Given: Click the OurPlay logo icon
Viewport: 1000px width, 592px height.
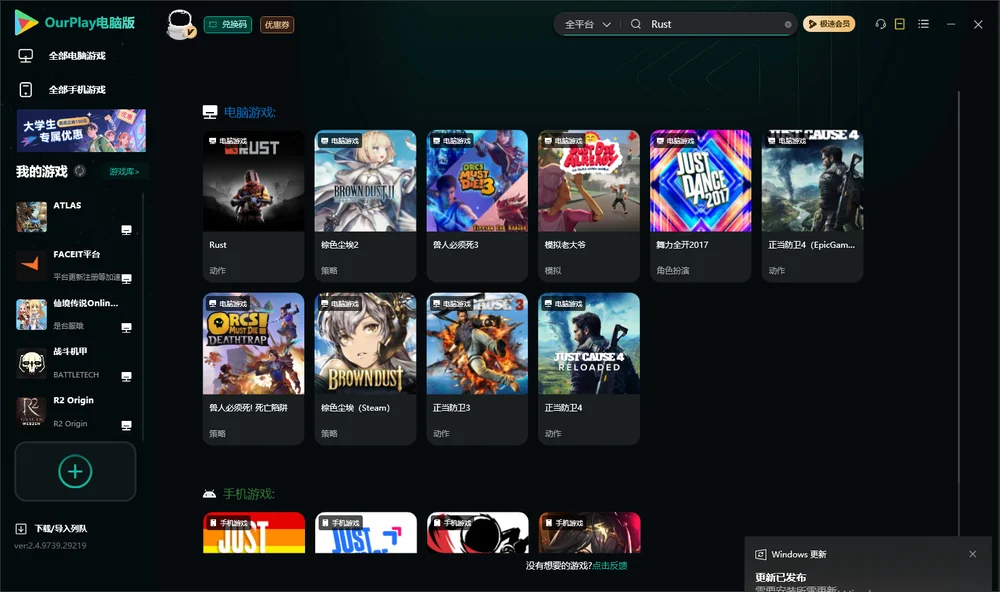Looking at the screenshot, I should point(26,22).
